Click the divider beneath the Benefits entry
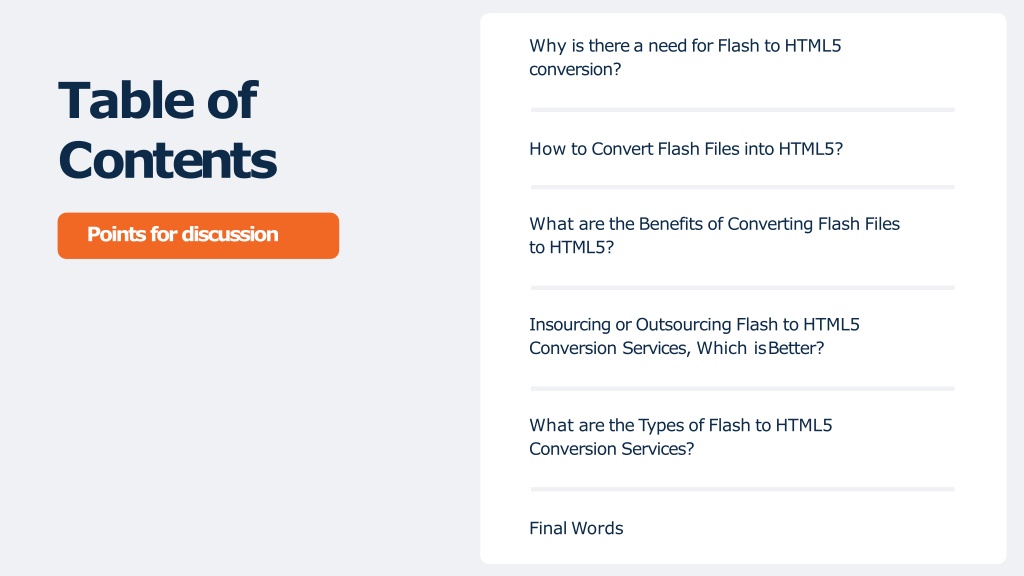The height and width of the screenshot is (576, 1024). click(743, 287)
